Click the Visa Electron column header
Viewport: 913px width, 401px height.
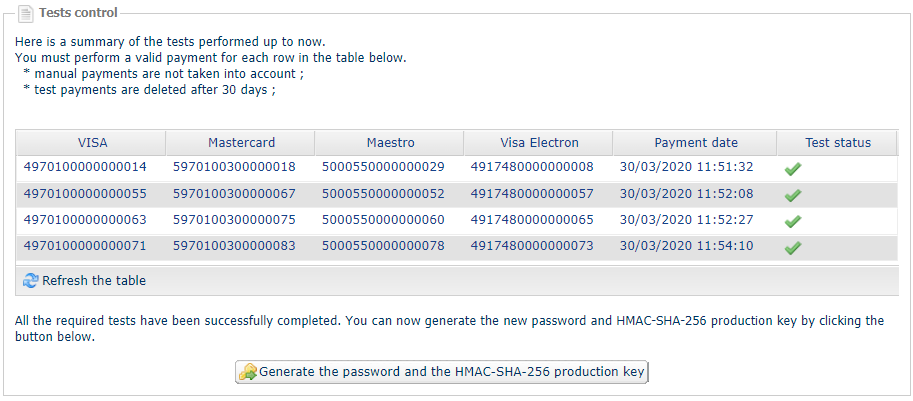click(539, 143)
